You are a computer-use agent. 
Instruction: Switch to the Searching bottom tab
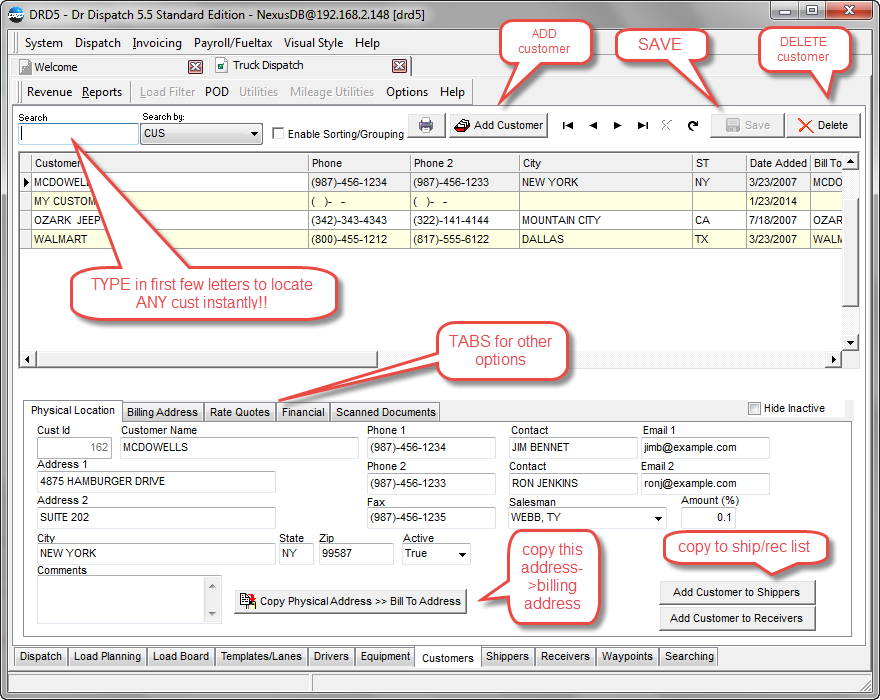pyautogui.click(x=689, y=656)
